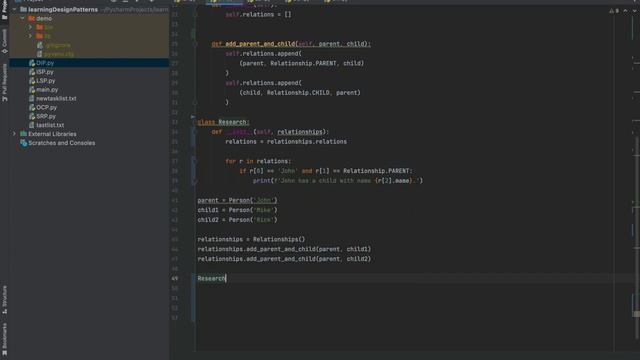This screenshot has width=640, height=360.
Task: Select the demo folder in project tree
Action: pos(44,18)
